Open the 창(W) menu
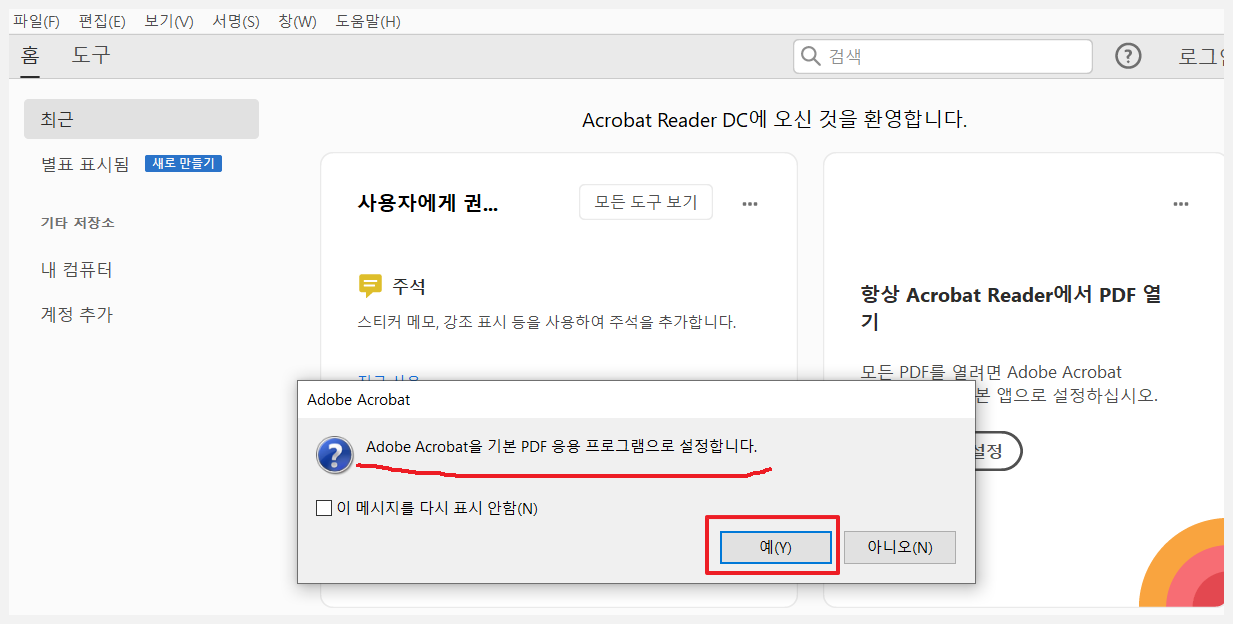Screen dimensions: 1233x624 pyautogui.click(x=297, y=21)
